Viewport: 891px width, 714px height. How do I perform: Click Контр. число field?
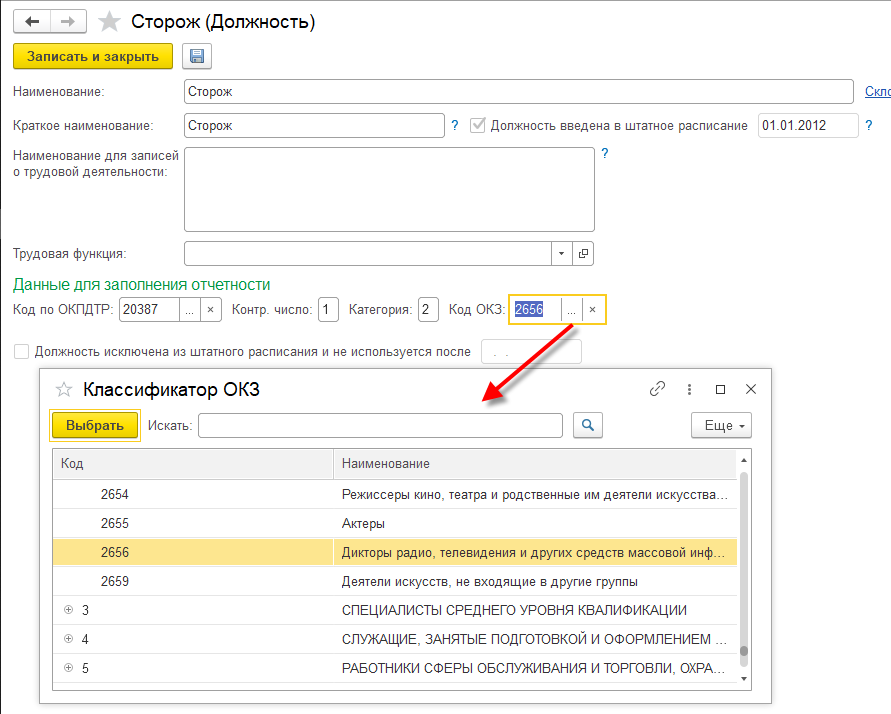328,310
